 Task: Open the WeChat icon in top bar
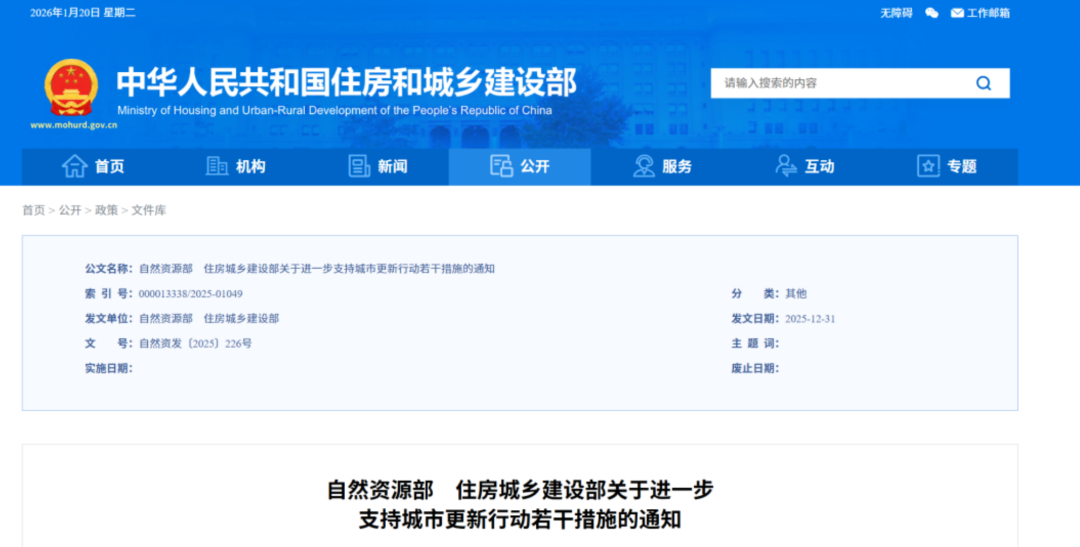click(932, 13)
